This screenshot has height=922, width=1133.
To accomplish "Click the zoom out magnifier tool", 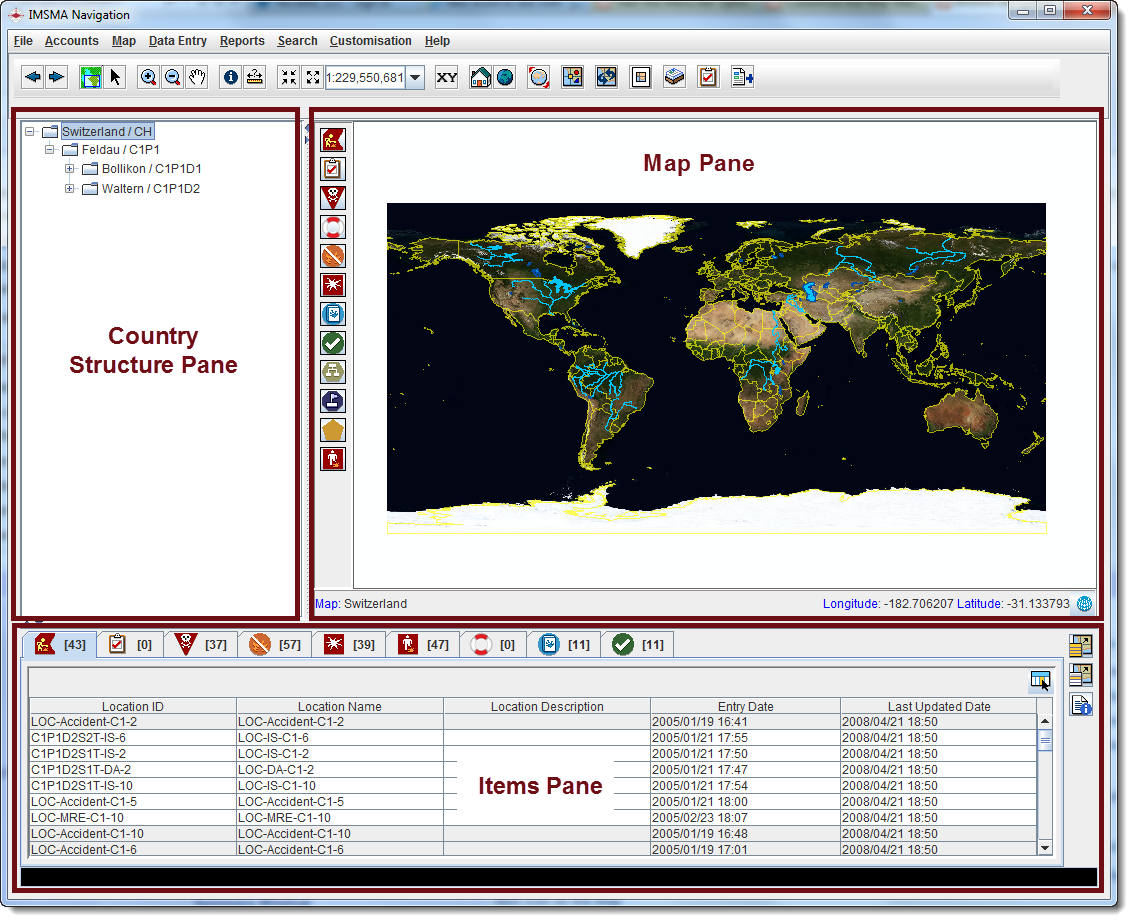I will click(172, 78).
